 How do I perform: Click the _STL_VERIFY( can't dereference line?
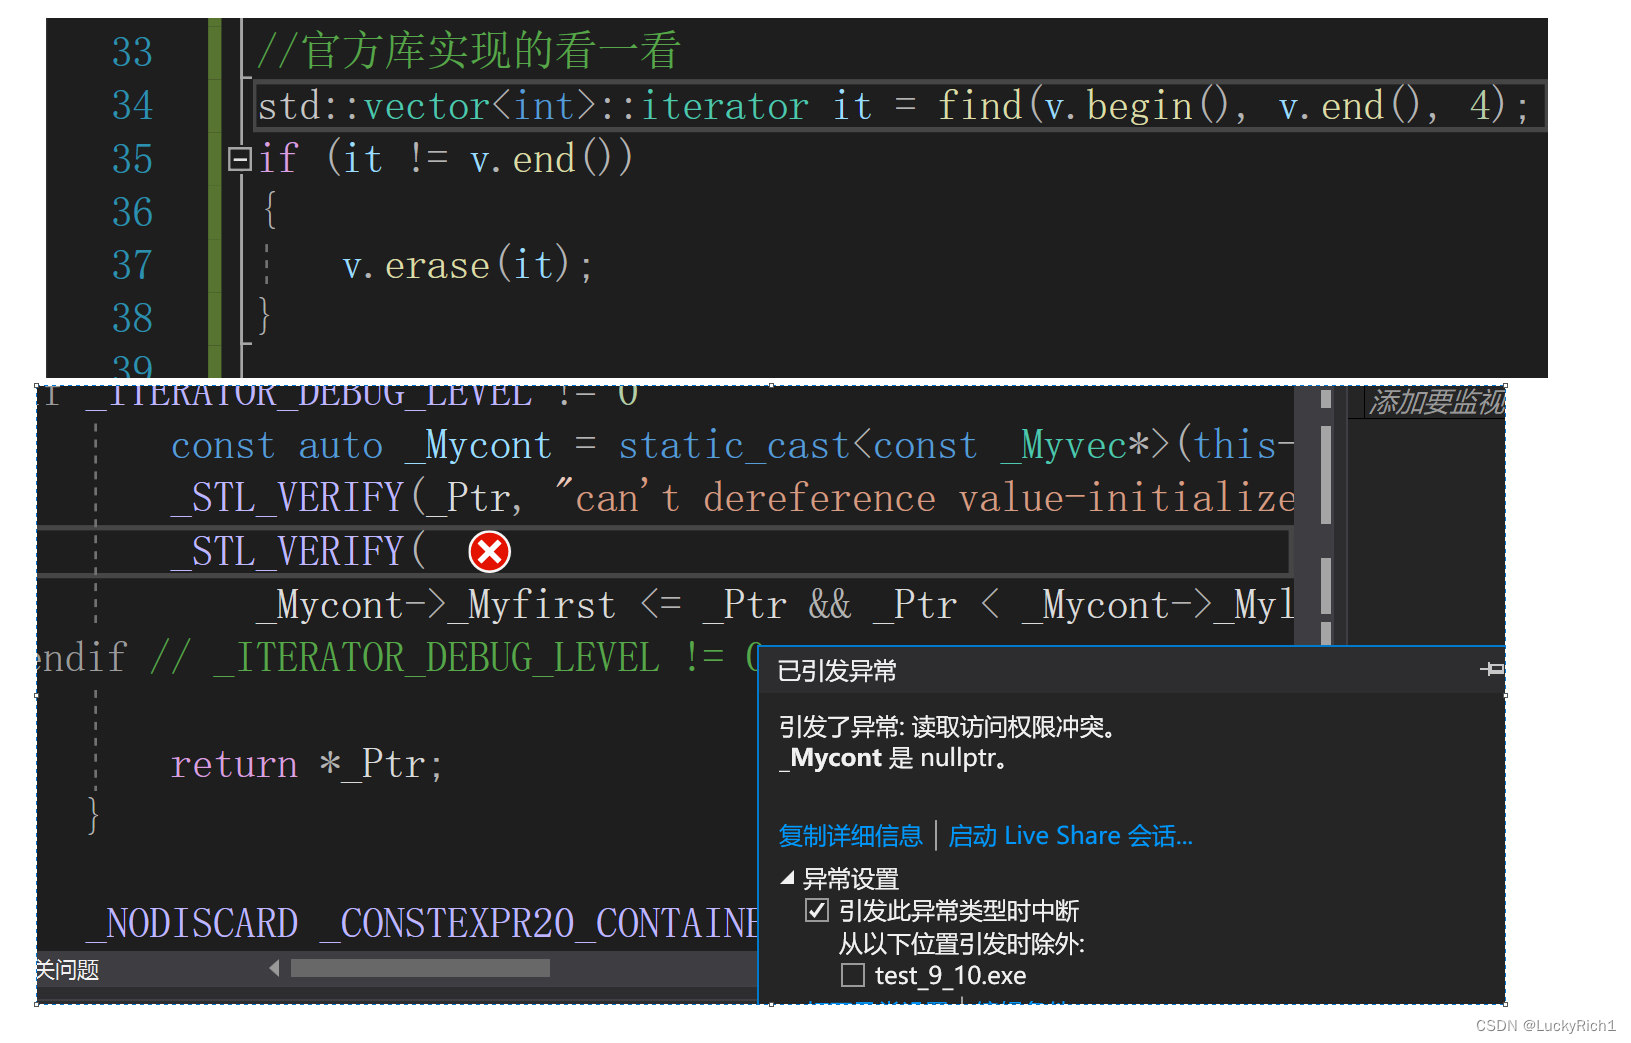click(732, 498)
